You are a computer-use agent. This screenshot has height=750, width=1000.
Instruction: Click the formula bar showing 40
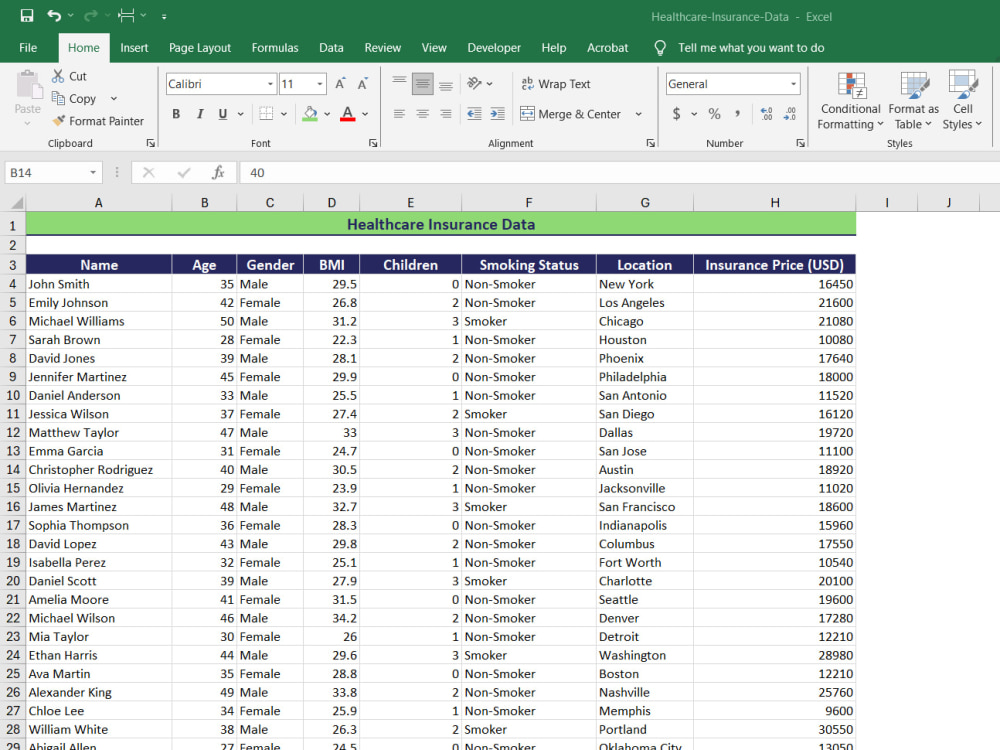coord(619,172)
